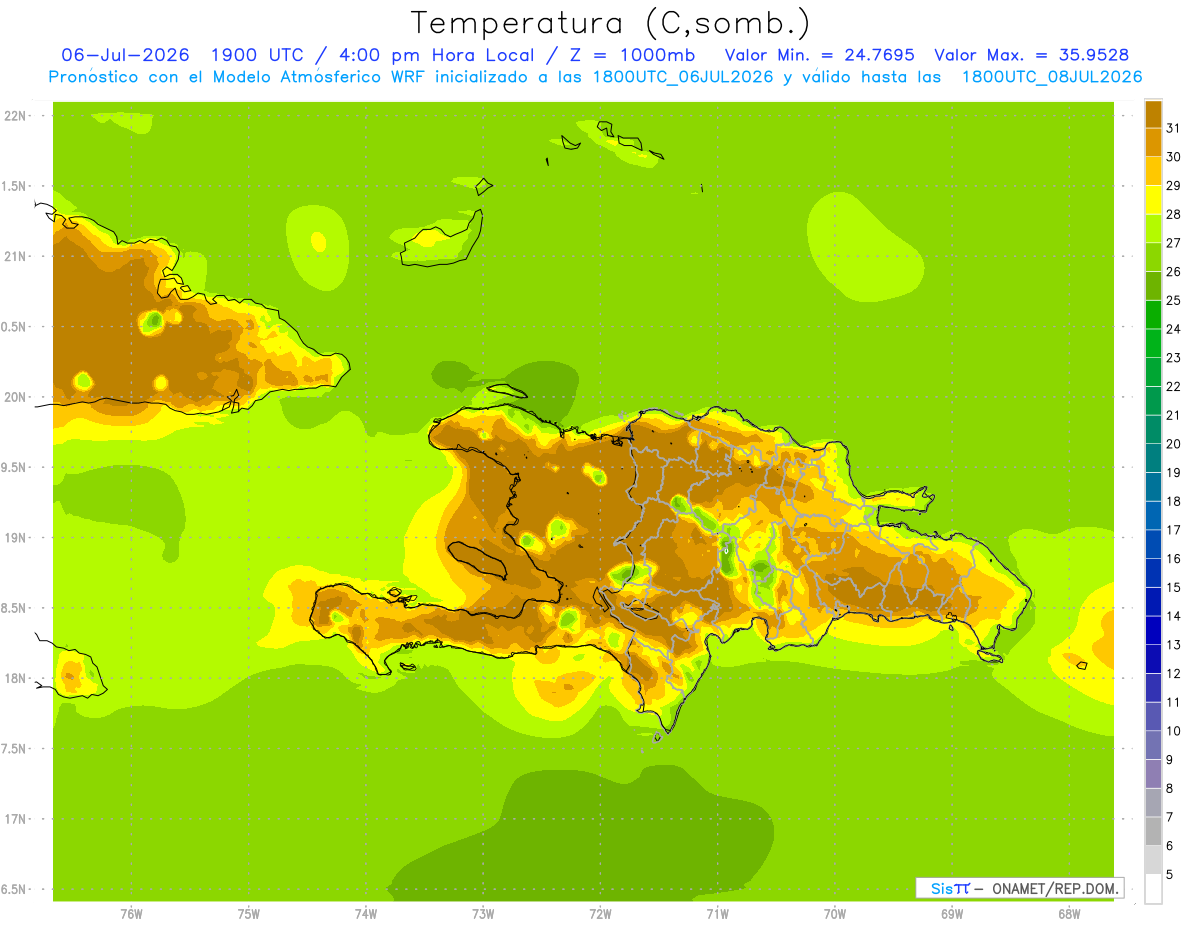Click the legend value '31'

coord(1173,128)
